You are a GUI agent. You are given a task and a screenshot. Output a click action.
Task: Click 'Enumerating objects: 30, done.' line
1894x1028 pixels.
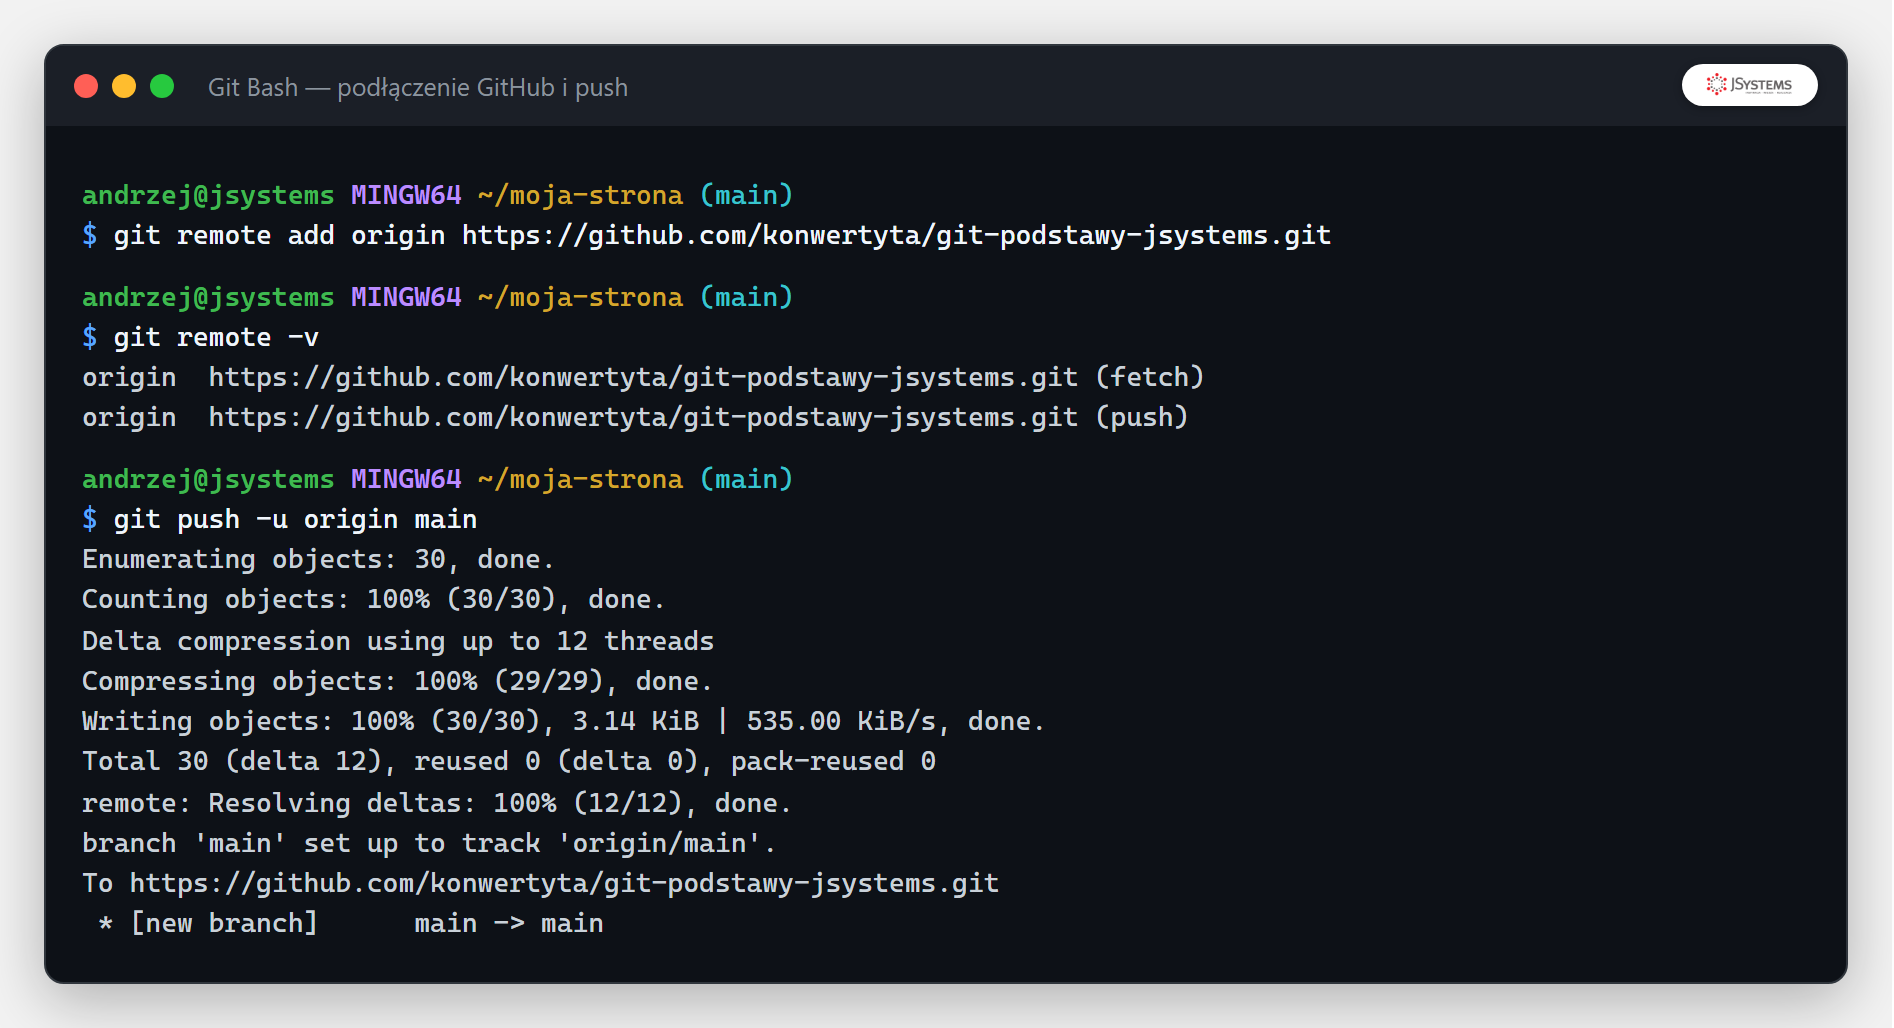click(x=318, y=560)
